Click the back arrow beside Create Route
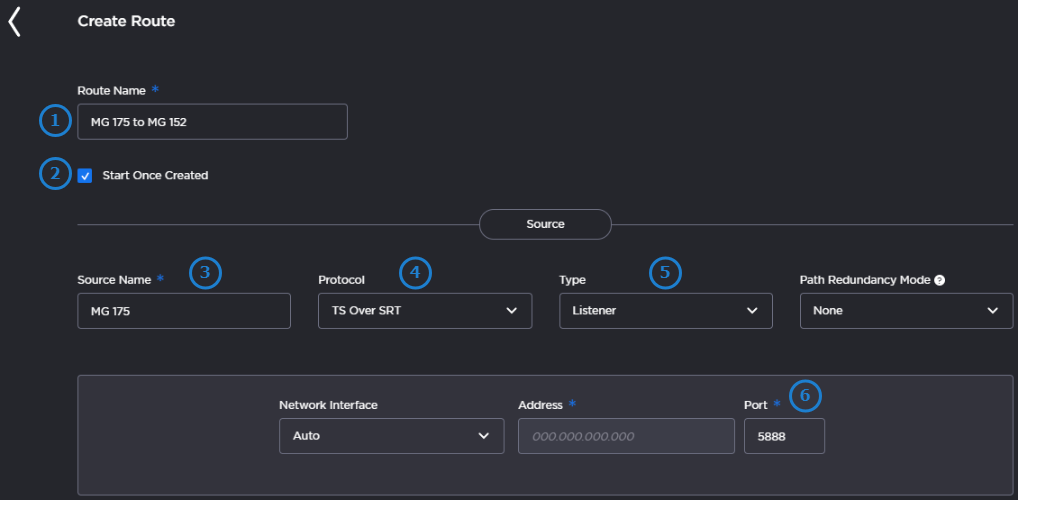This screenshot has width=1038, height=520. [14, 21]
